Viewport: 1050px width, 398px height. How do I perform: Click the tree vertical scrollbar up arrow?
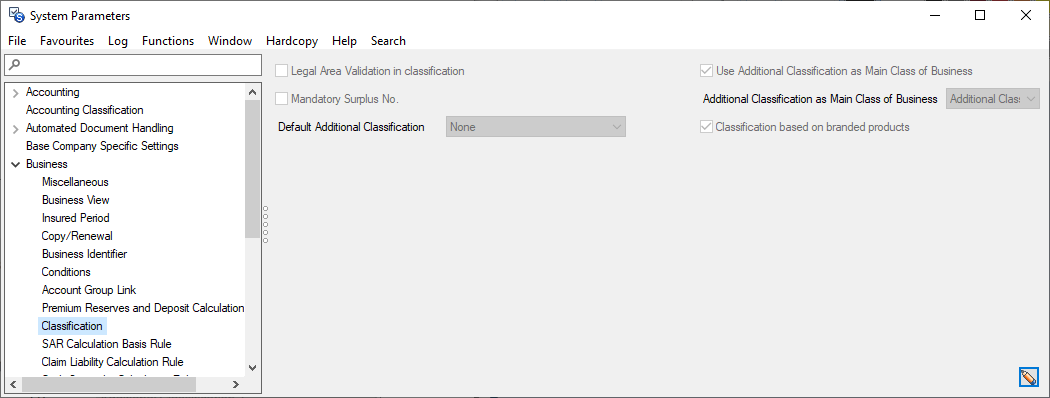(252, 92)
